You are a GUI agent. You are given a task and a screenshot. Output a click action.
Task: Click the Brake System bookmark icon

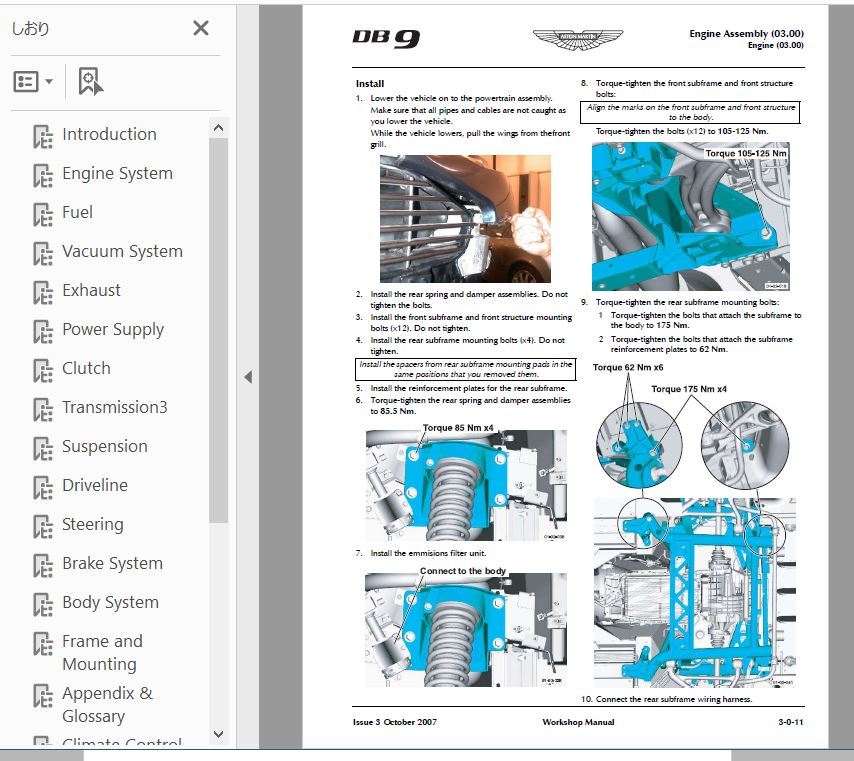[x=43, y=565]
